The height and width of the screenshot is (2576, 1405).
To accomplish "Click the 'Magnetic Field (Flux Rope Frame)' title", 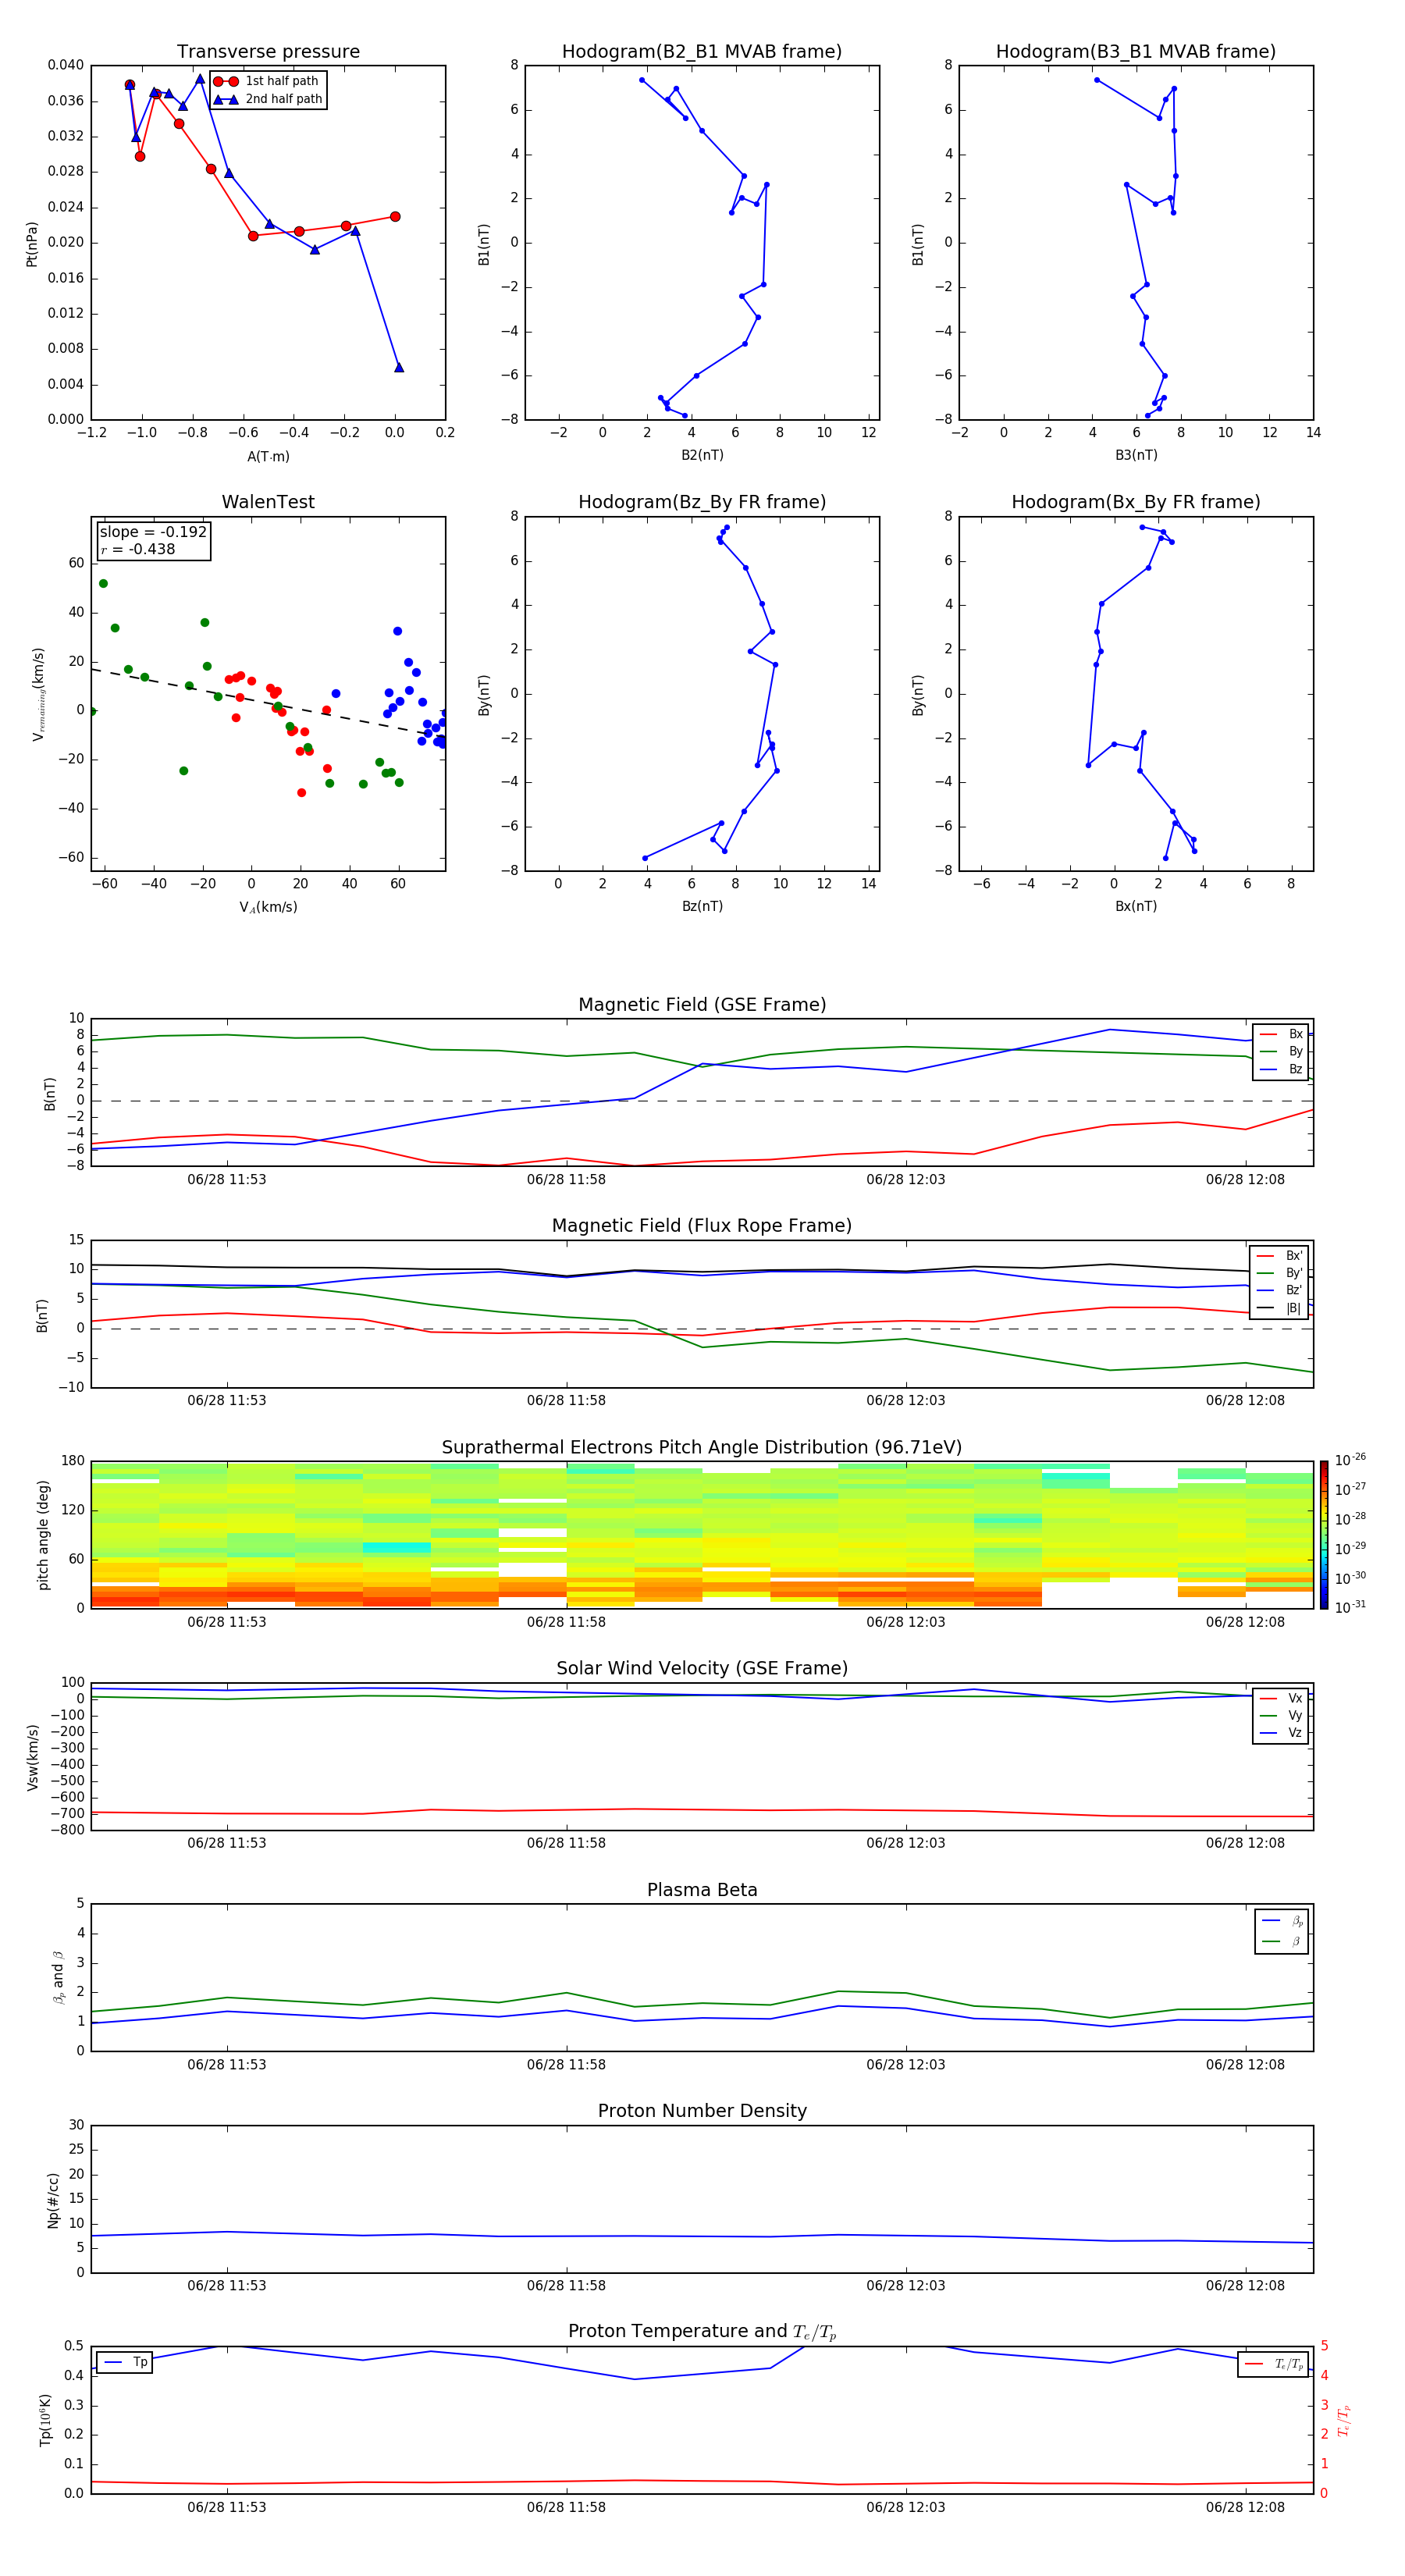I will tap(702, 1226).
